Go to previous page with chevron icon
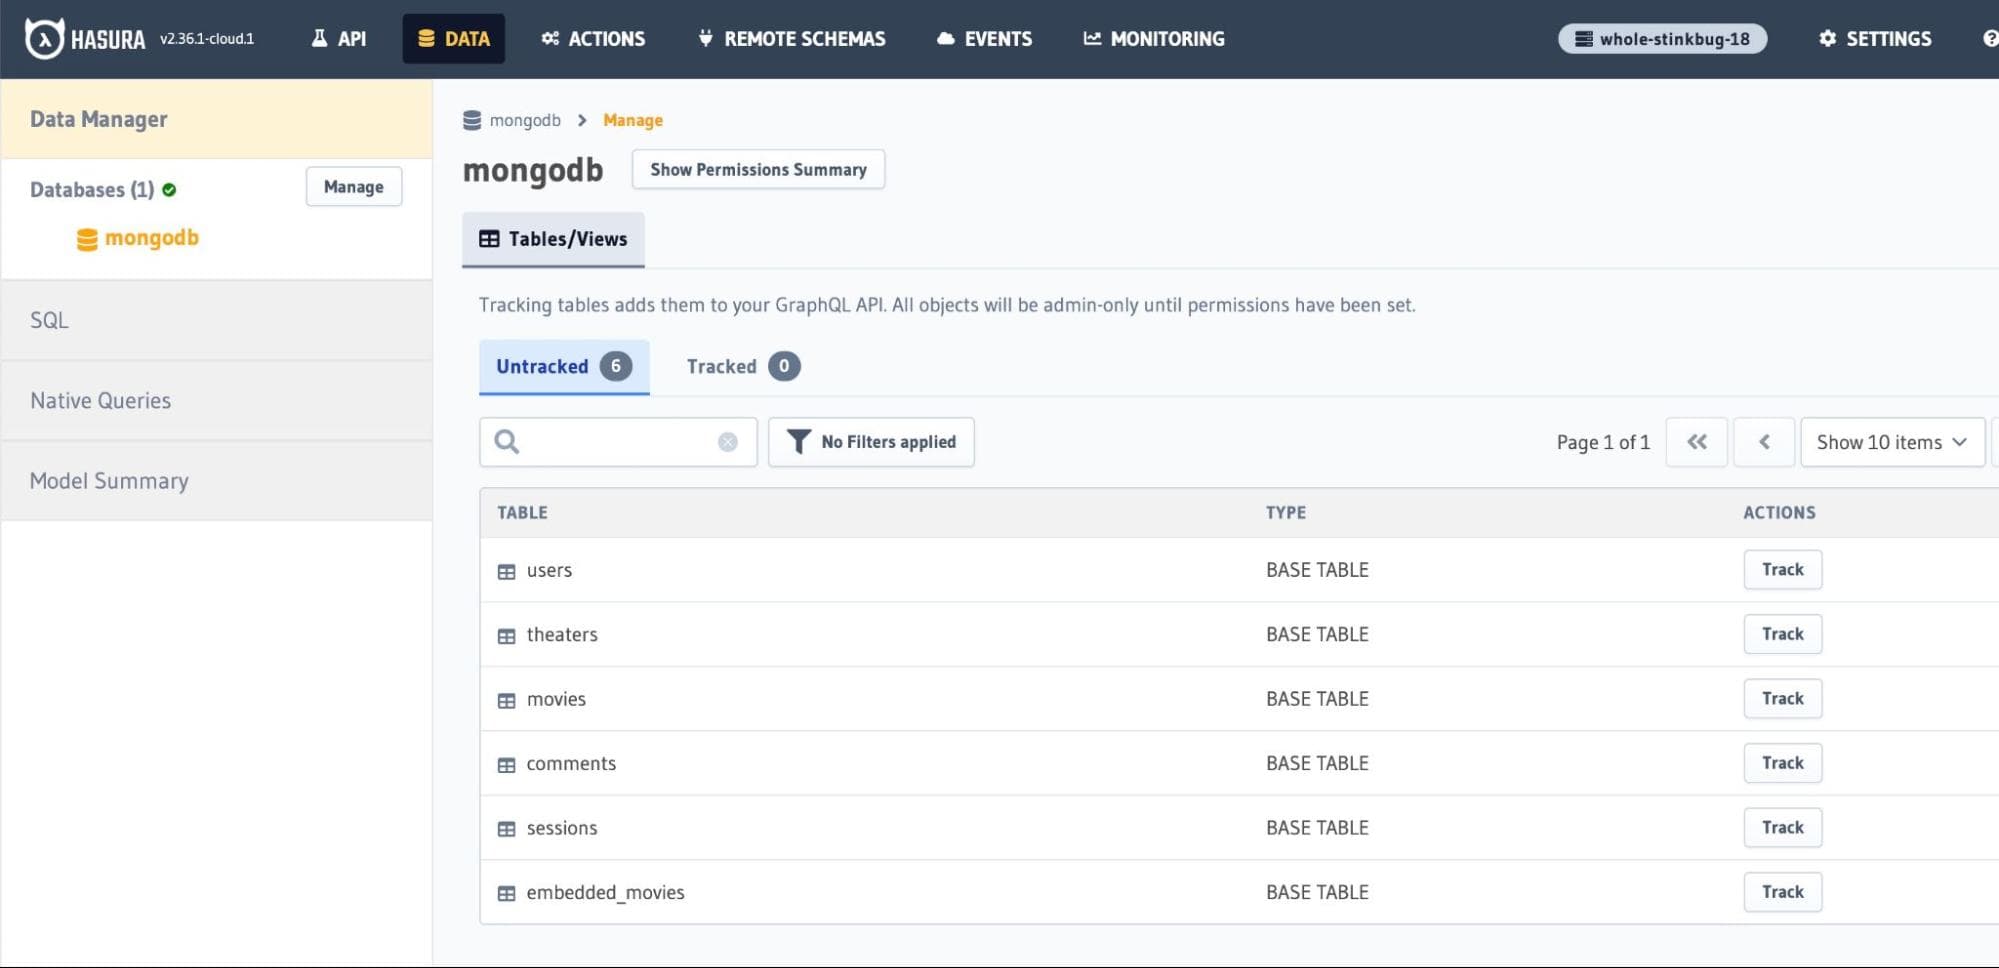This screenshot has height=968, width=1999. coord(1763,442)
